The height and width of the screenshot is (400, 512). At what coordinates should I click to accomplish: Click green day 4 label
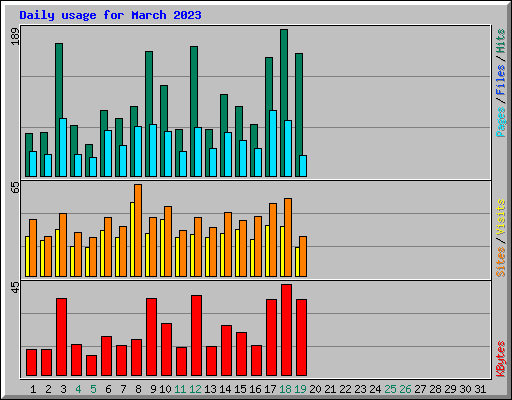click(78, 389)
